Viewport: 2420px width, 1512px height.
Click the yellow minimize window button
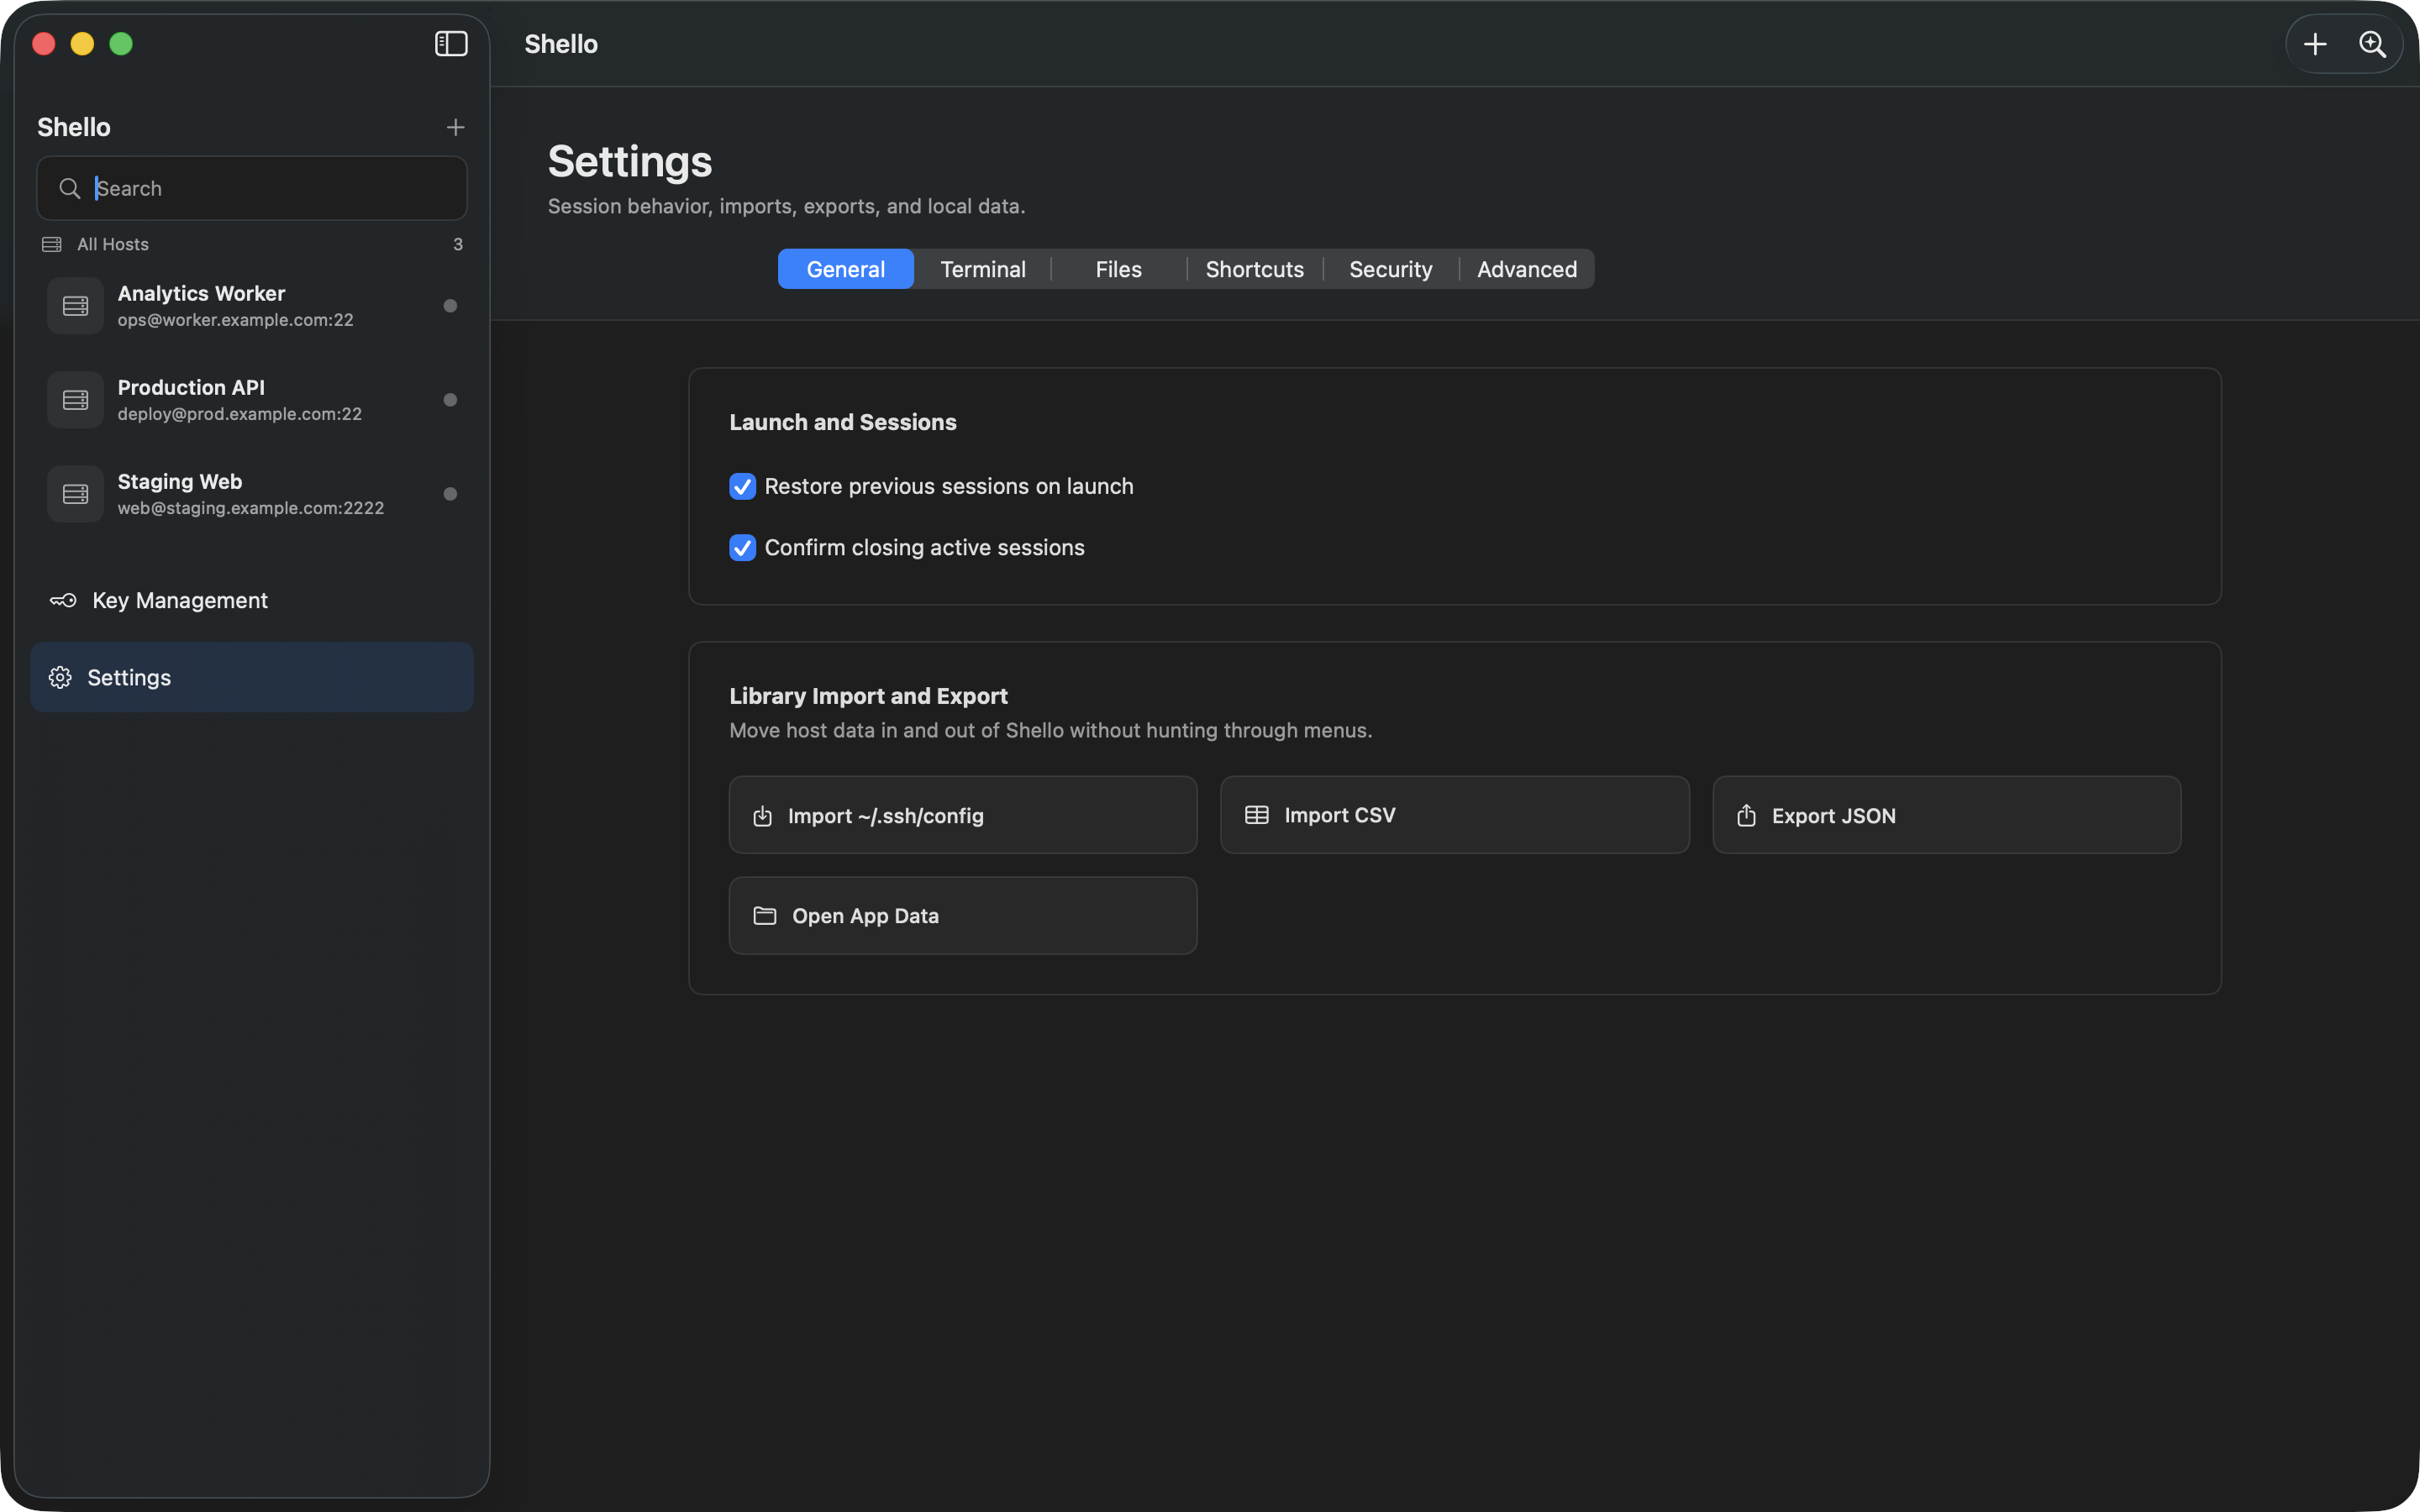(x=82, y=44)
